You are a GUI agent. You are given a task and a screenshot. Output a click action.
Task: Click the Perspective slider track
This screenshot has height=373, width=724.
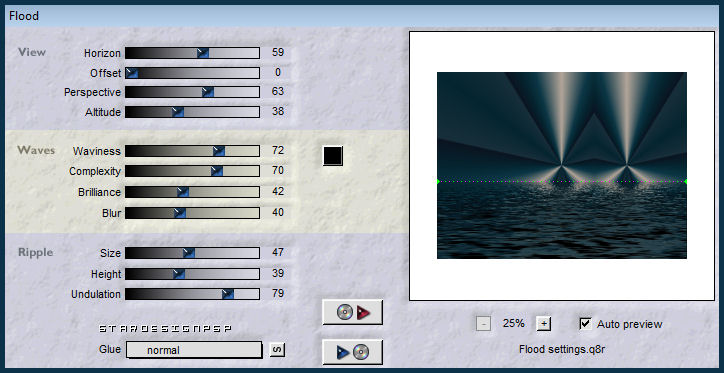tap(192, 92)
